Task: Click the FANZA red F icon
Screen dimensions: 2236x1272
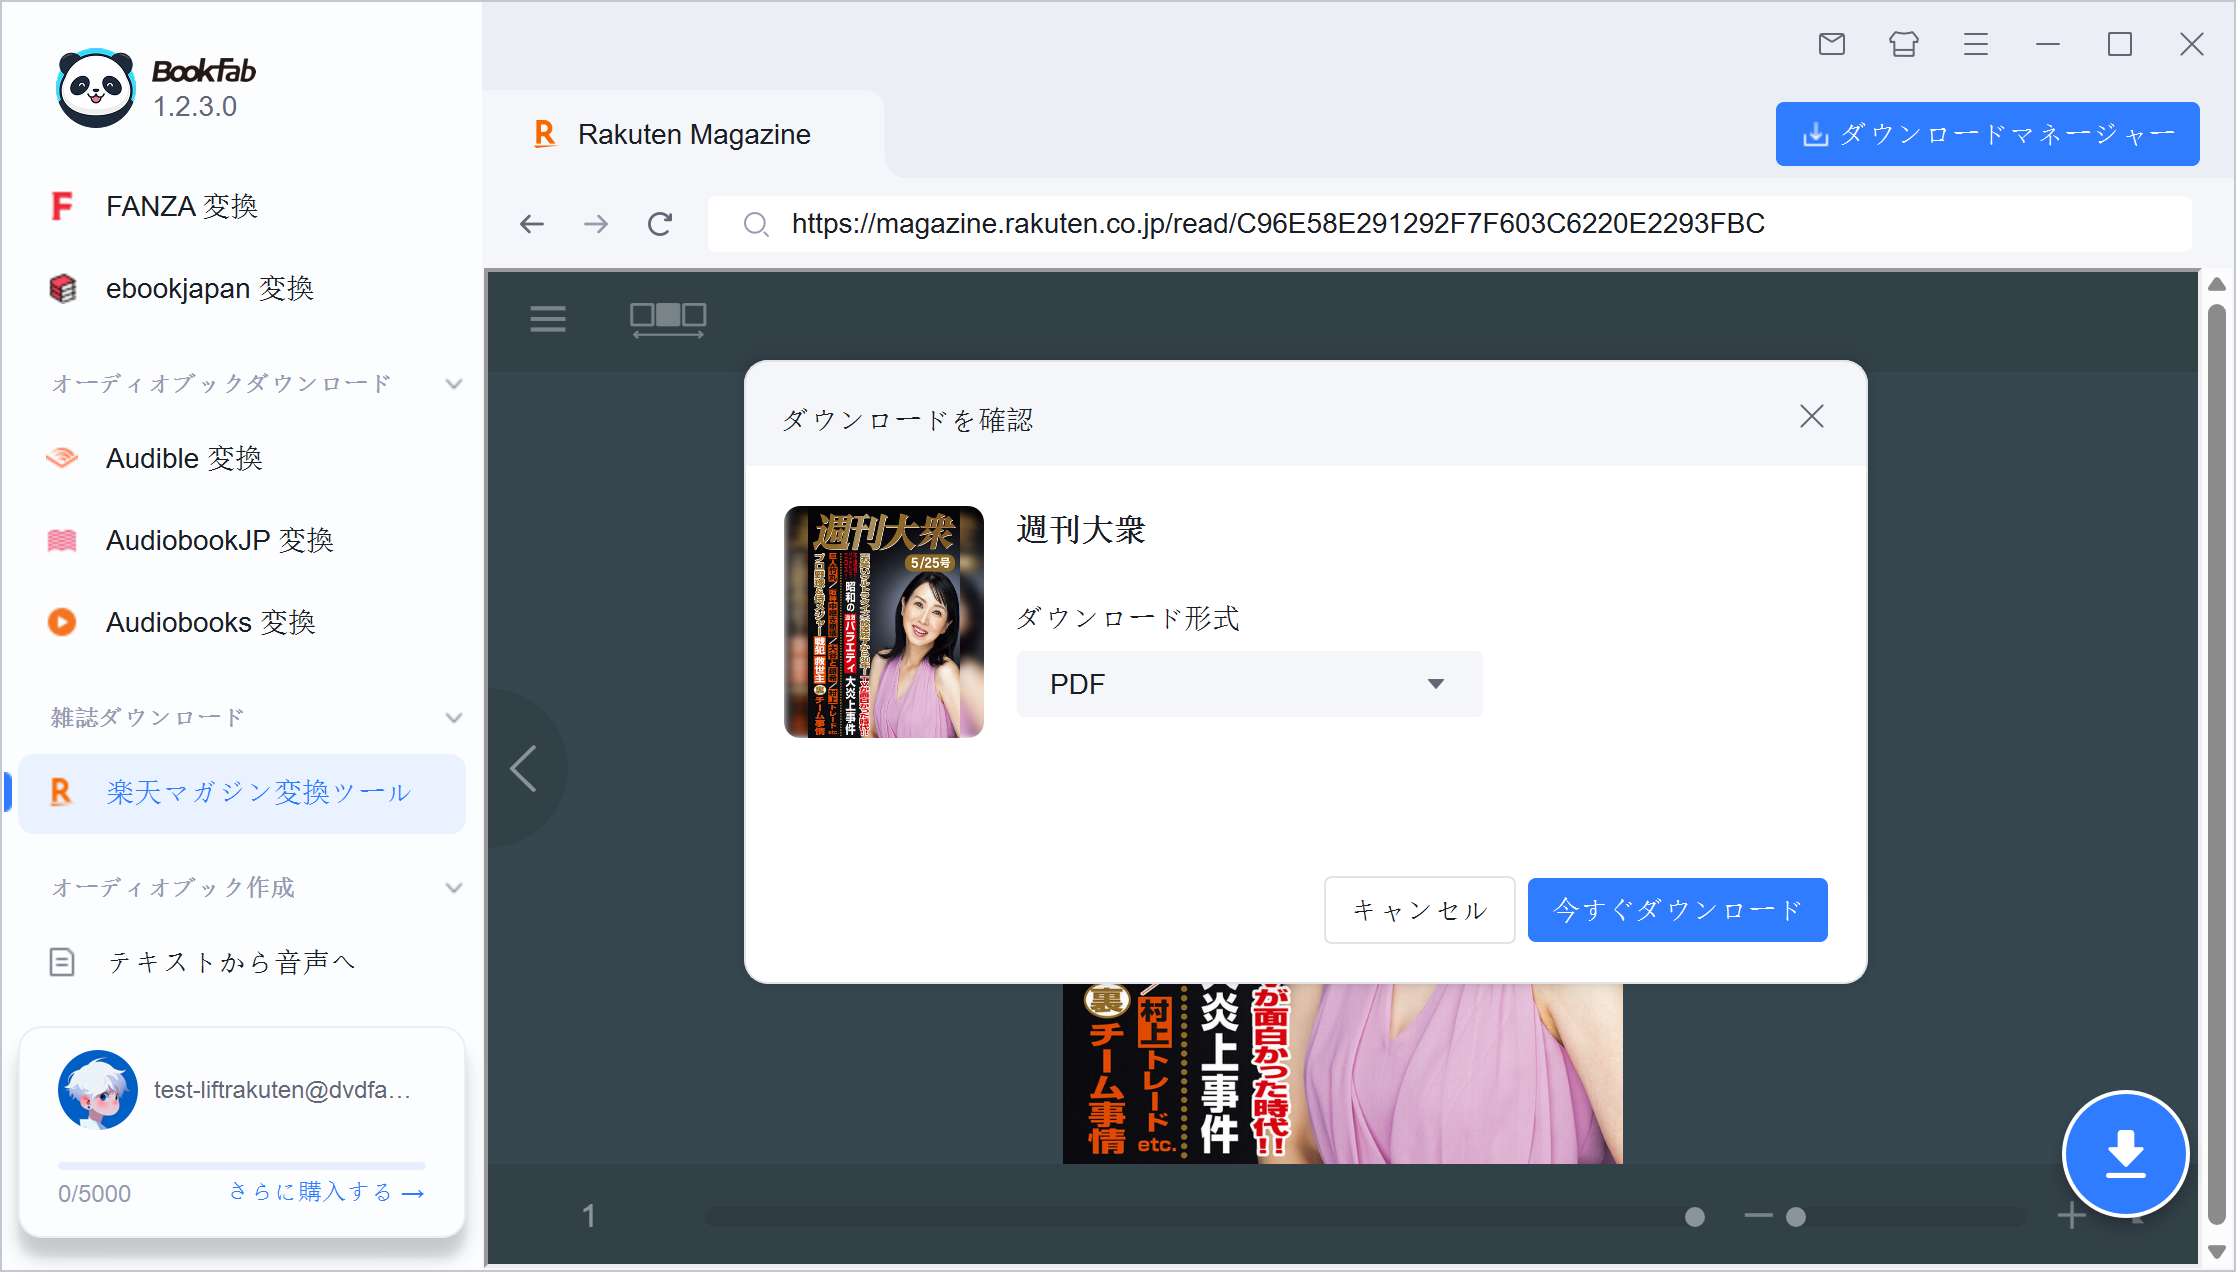Action: pyautogui.click(x=62, y=206)
